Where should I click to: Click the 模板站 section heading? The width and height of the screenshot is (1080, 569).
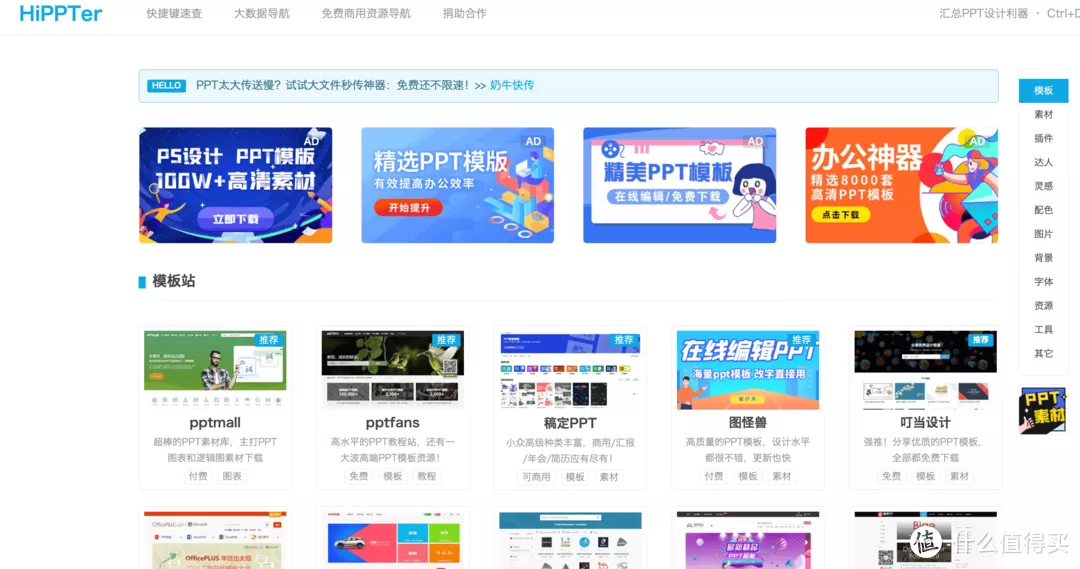[x=174, y=281]
